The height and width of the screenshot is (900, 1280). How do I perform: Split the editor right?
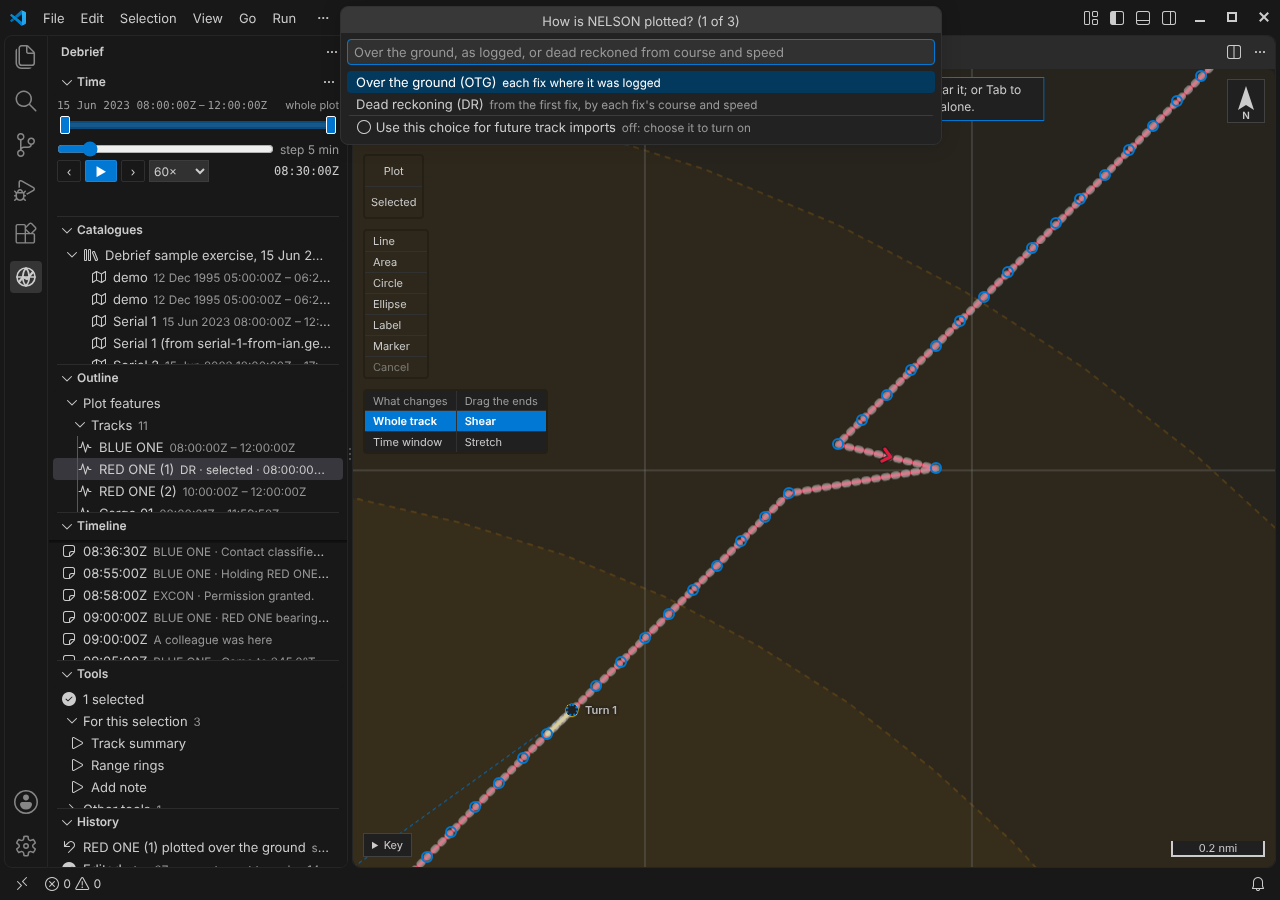pos(1234,52)
